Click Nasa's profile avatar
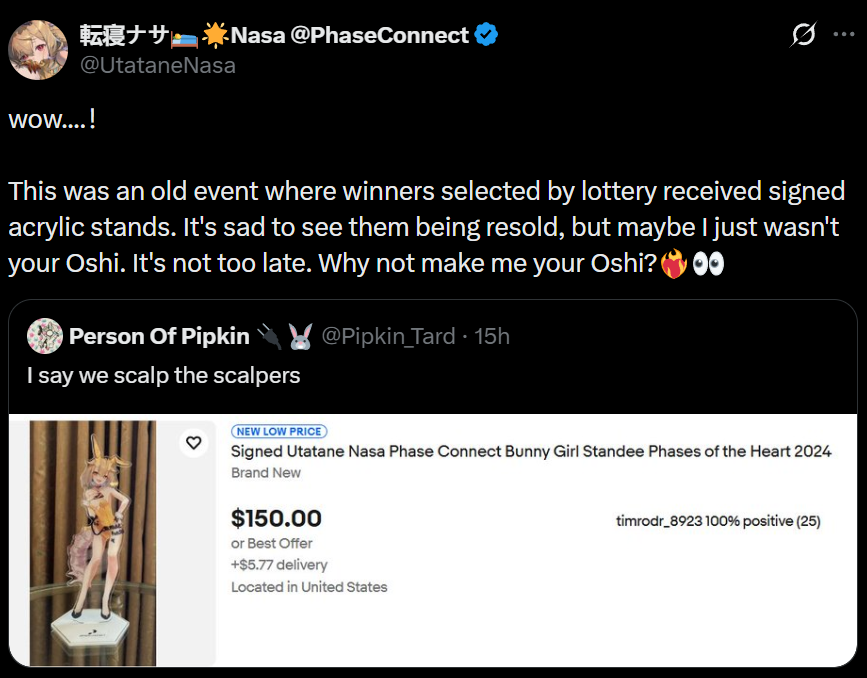867x678 pixels. (38, 49)
